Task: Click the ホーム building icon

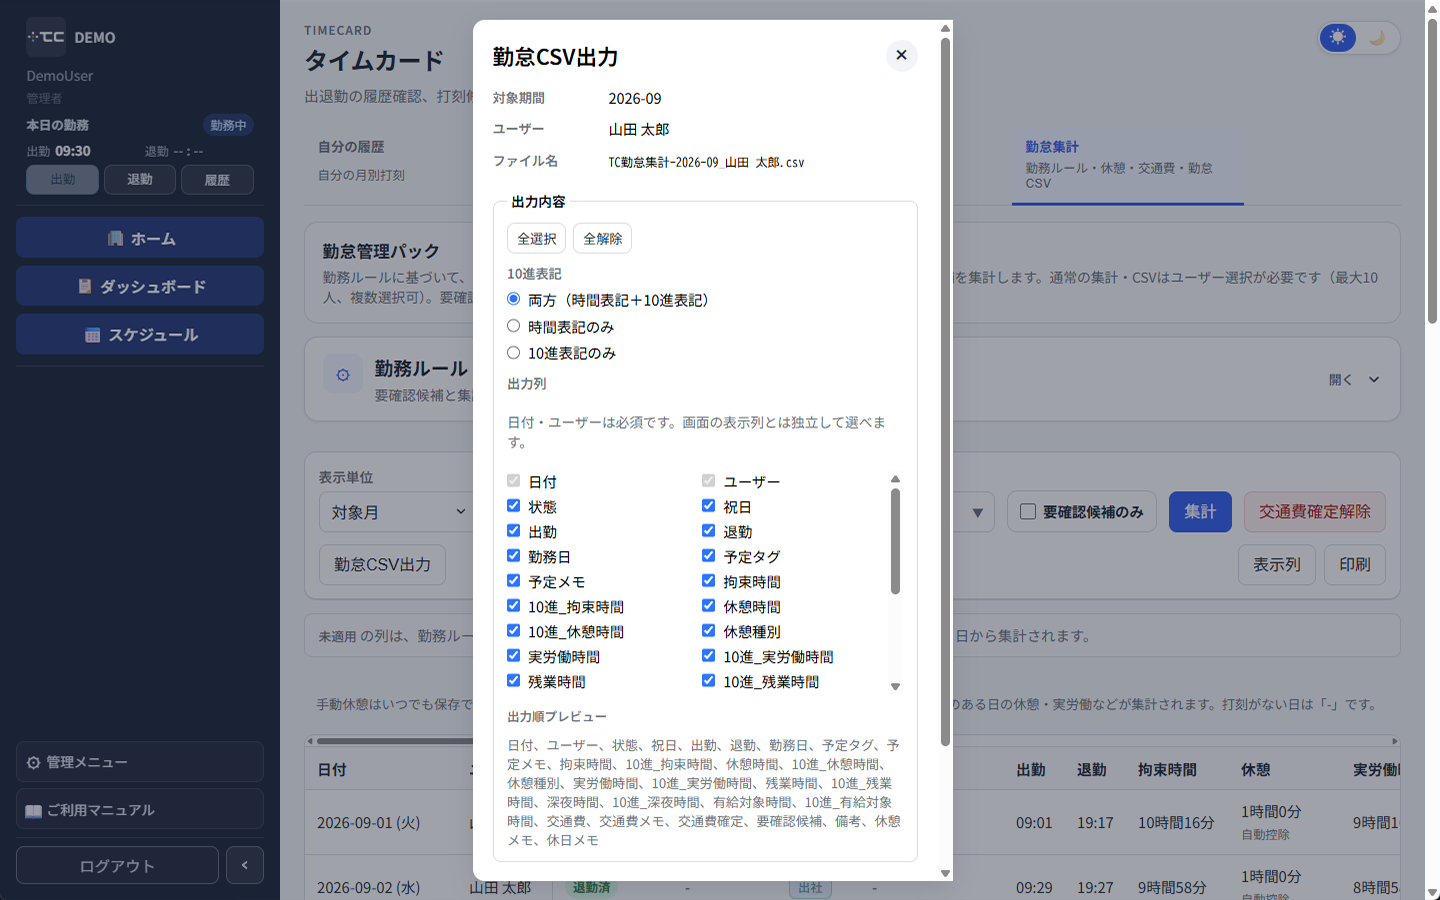Action: (x=115, y=238)
